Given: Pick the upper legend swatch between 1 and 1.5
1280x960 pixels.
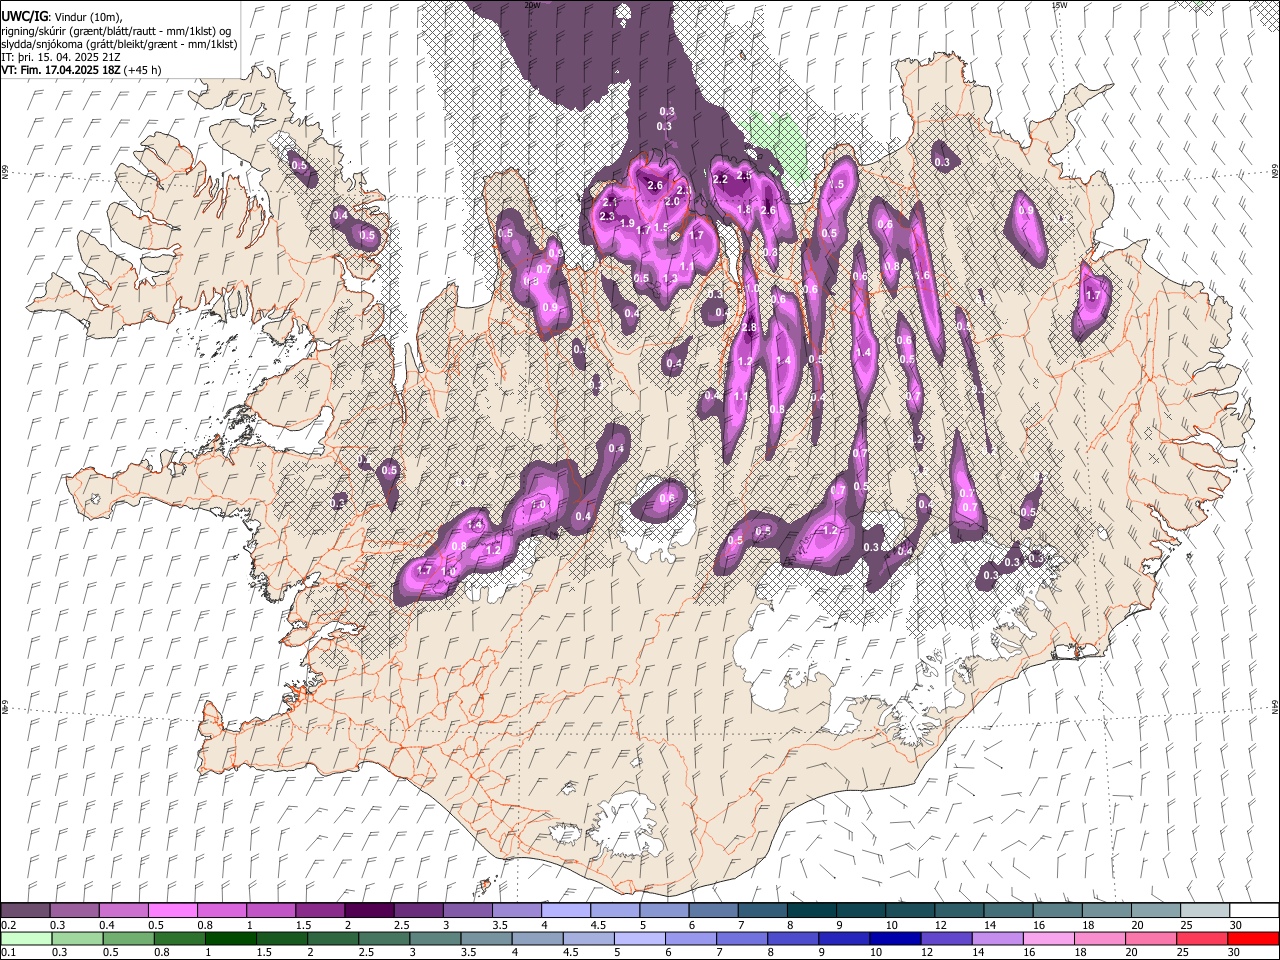Looking at the screenshot, I should tap(271, 911).
